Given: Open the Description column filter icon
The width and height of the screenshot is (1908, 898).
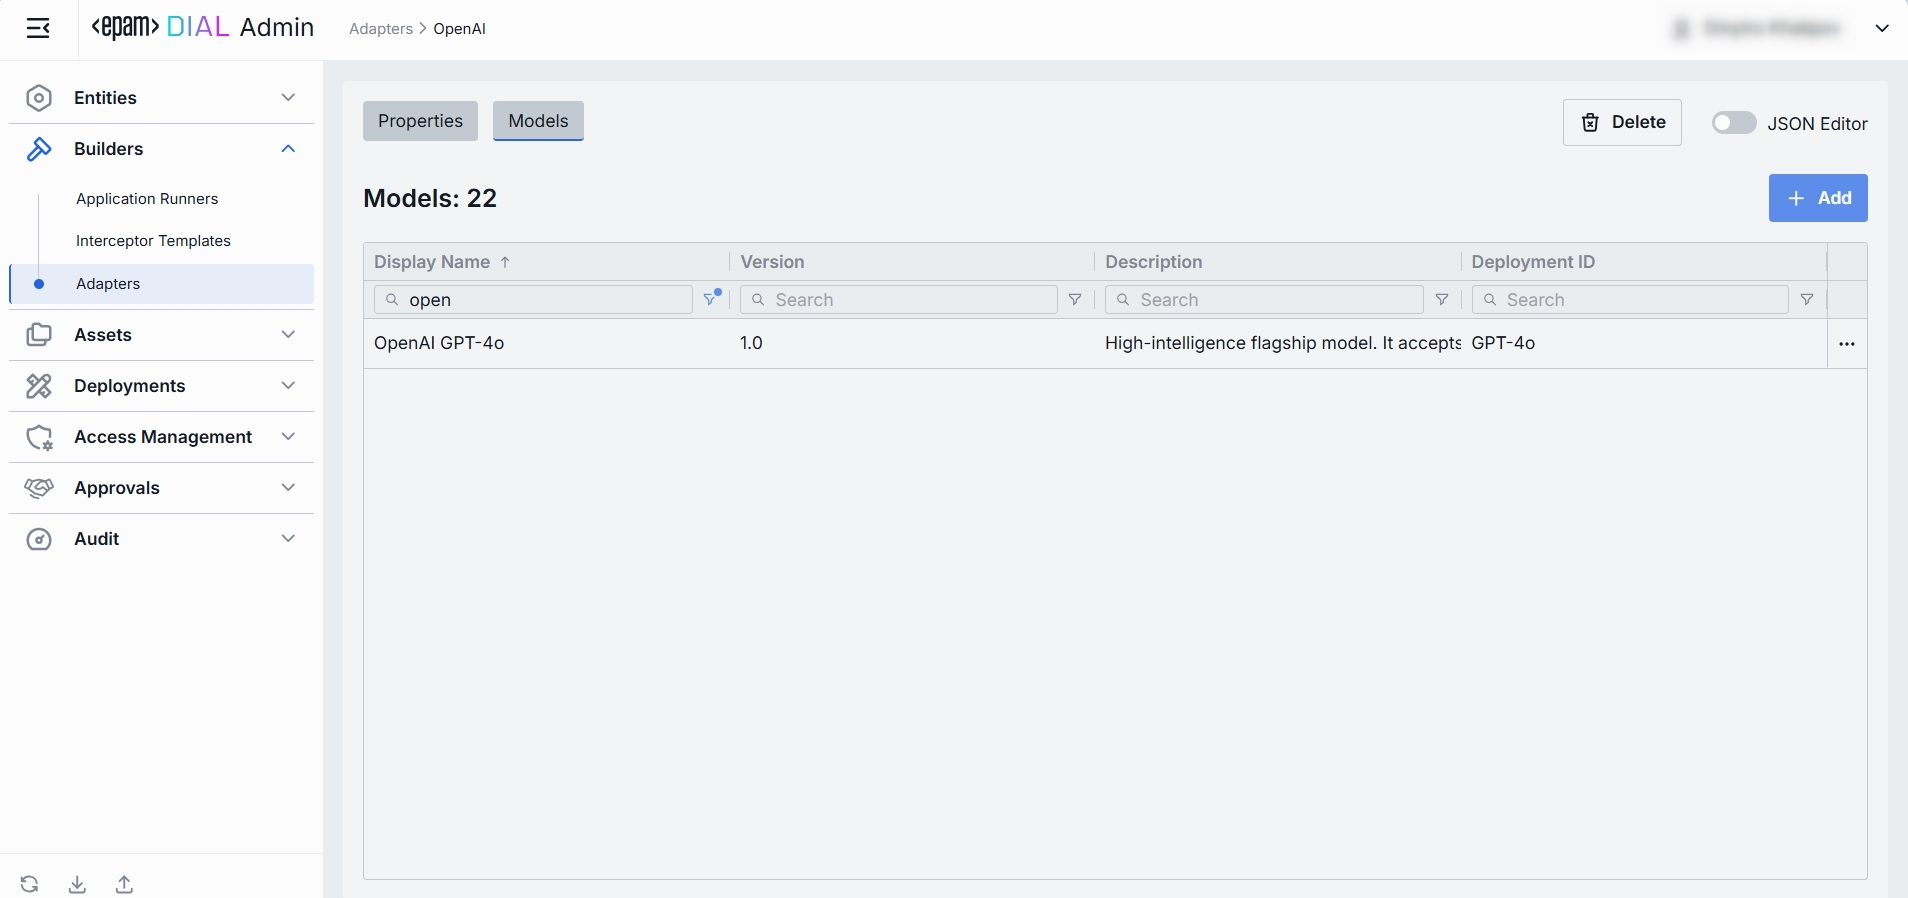Looking at the screenshot, I should coord(1441,300).
